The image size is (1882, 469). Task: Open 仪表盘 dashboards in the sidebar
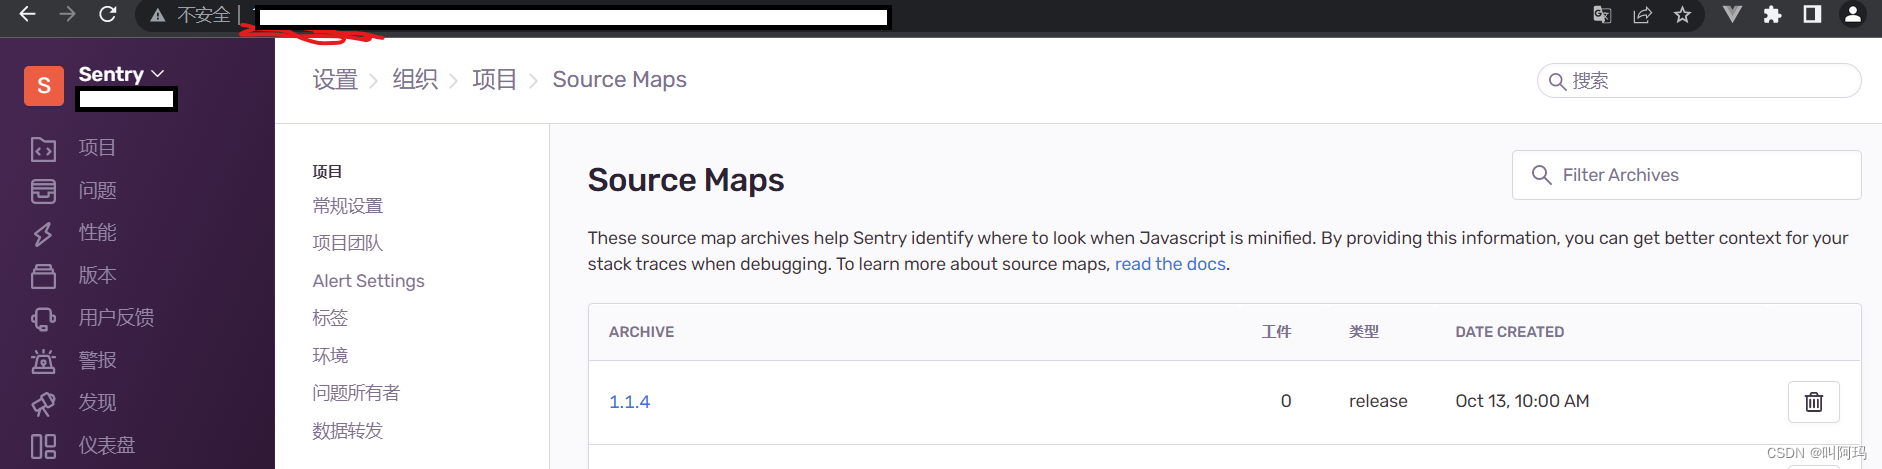(x=106, y=445)
